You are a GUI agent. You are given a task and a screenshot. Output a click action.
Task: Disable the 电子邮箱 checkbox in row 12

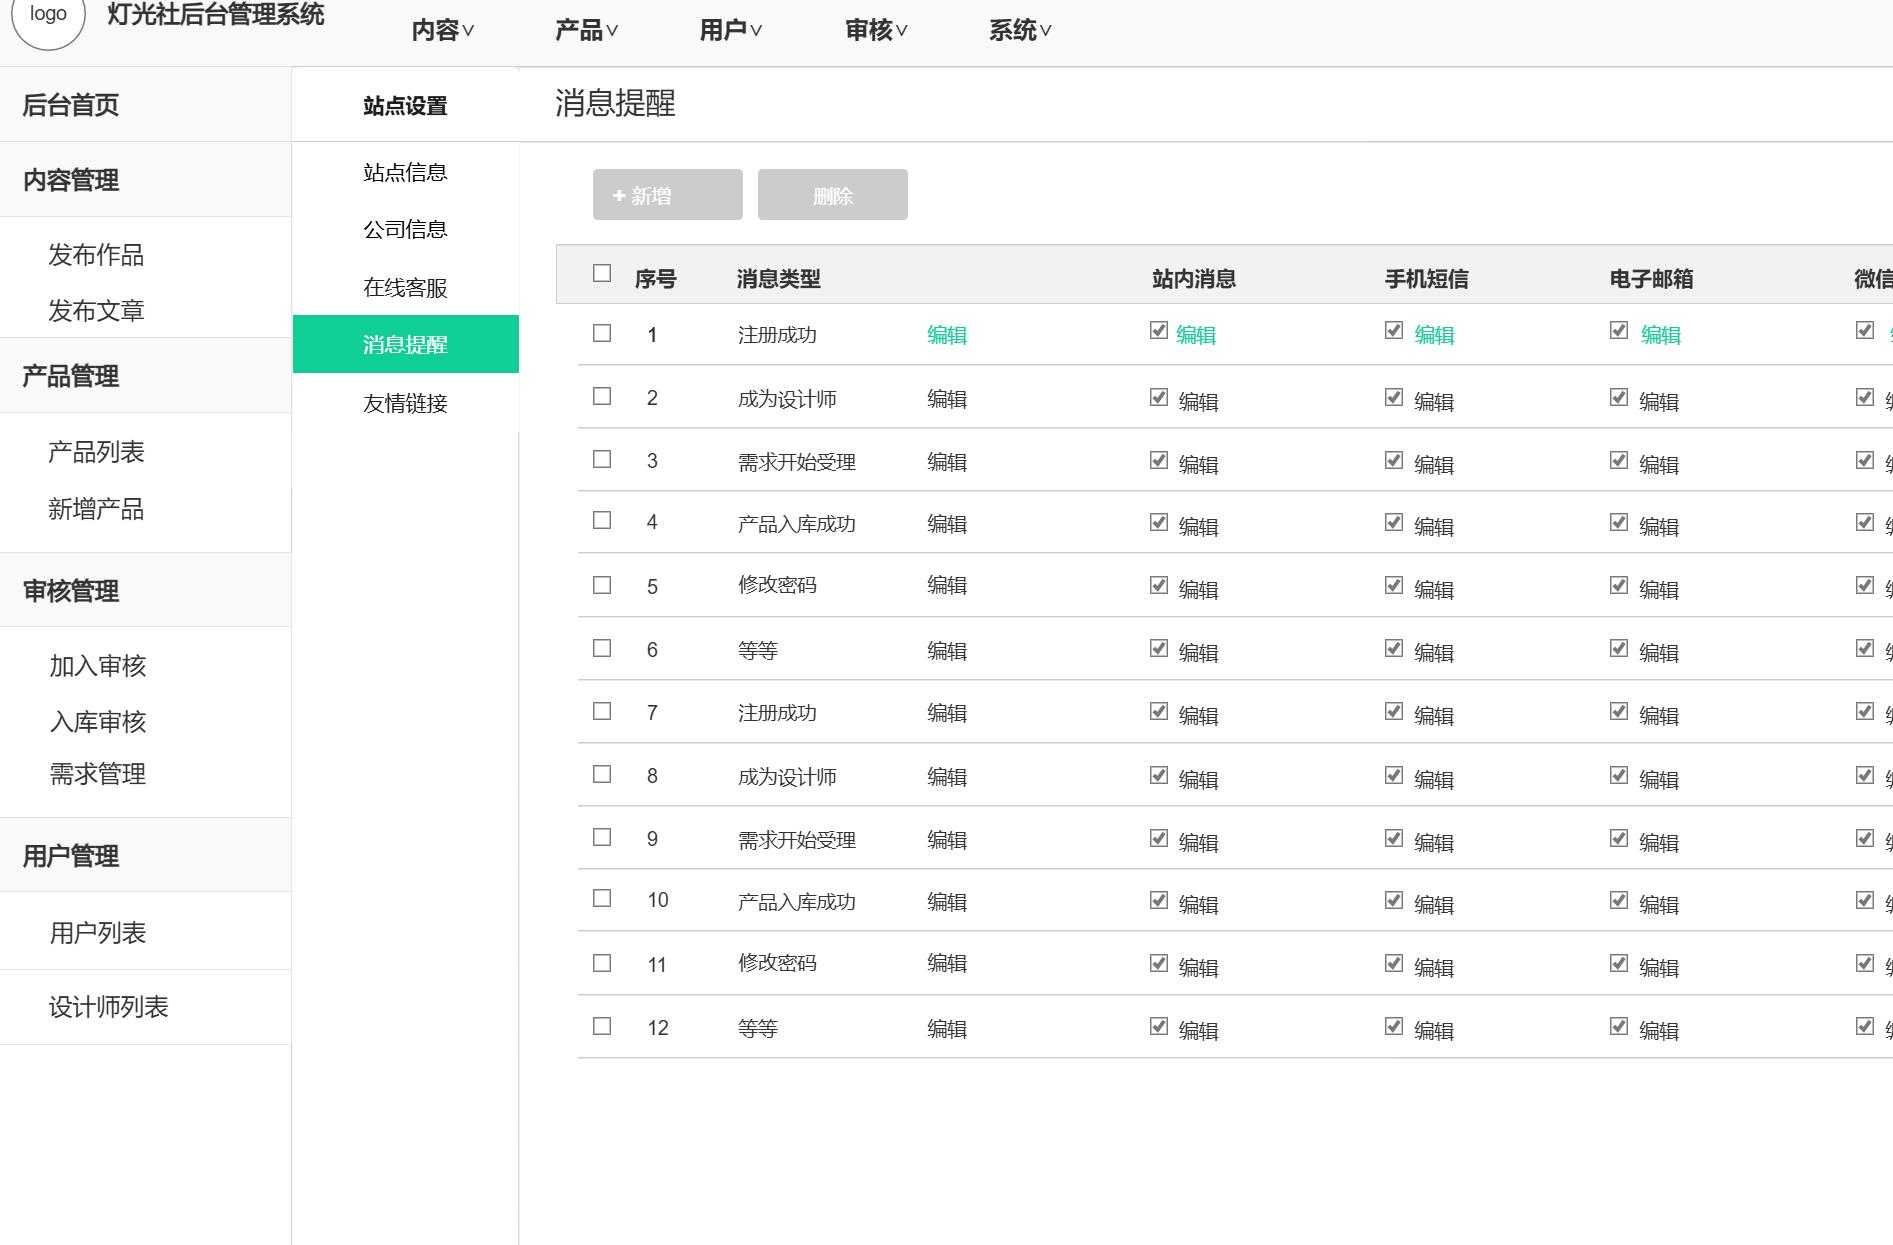click(x=1619, y=1025)
